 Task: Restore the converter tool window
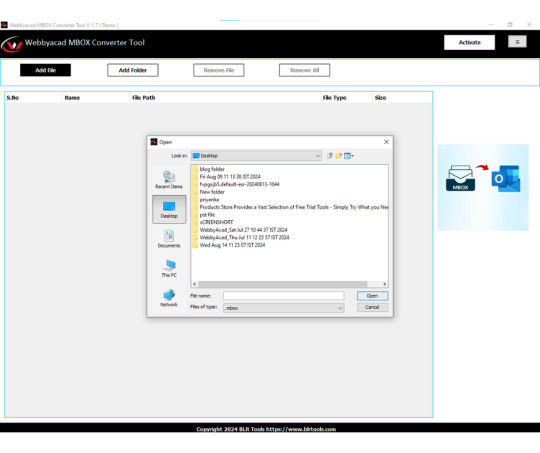tap(510, 24)
